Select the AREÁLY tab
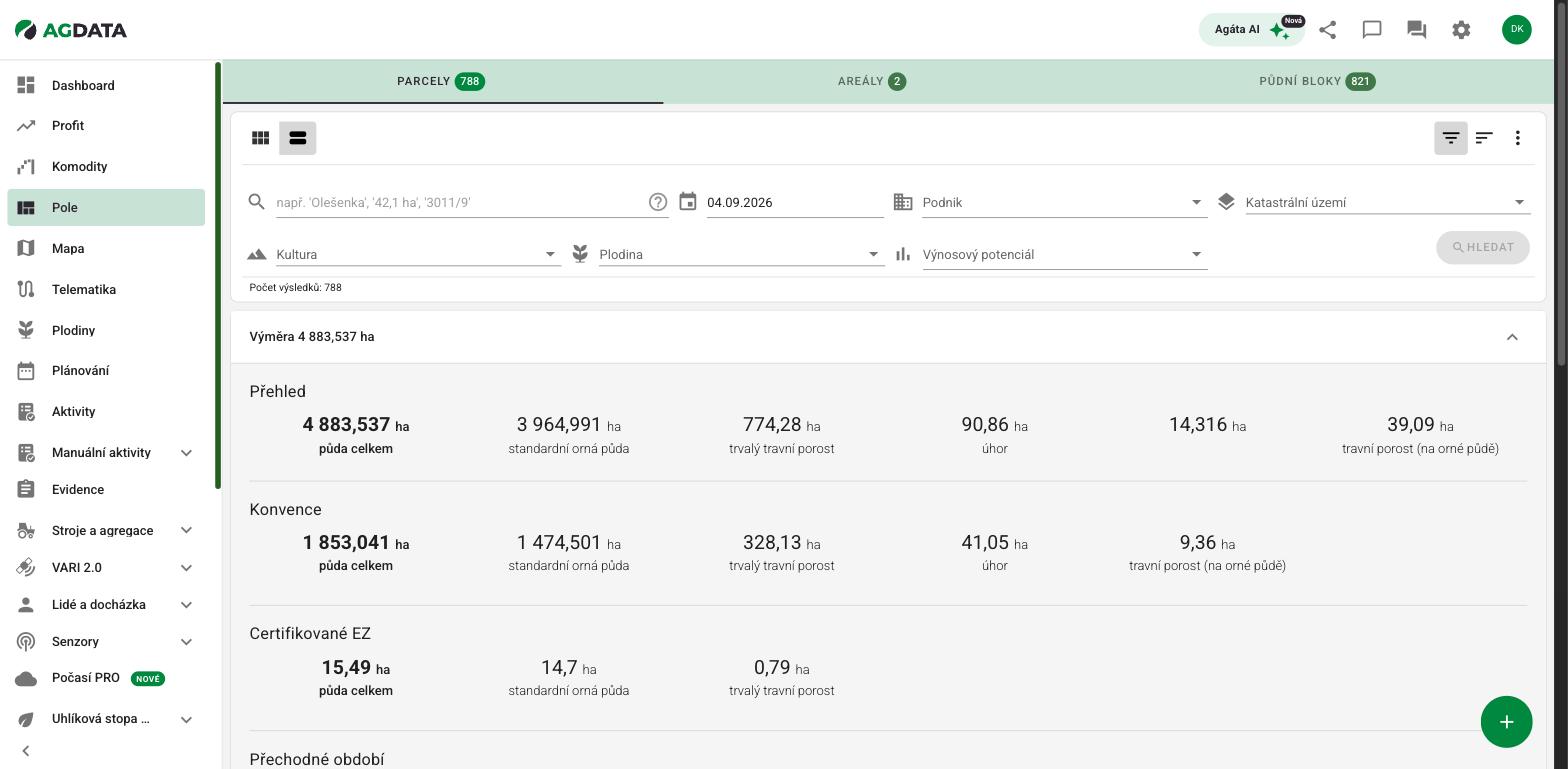The image size is (1568, 769). (x=872, y=82)
